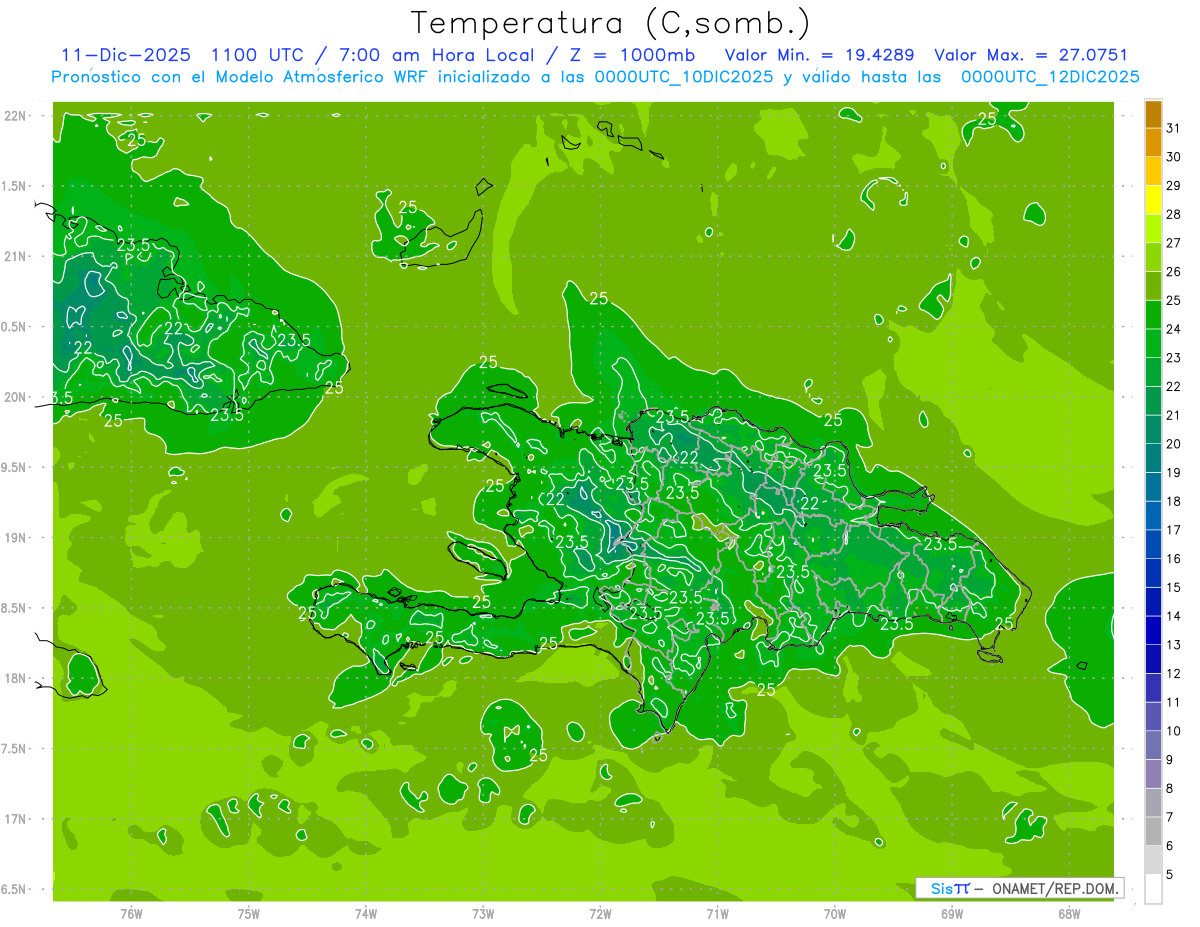
Task: Click the 72W longitude axis label
Action: [x=600, y=913]
